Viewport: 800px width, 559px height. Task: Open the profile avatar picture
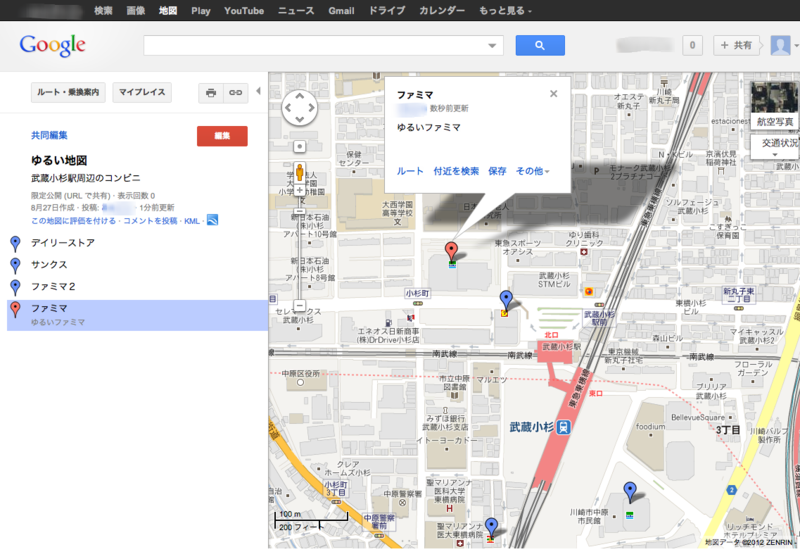tap(780, 45)
